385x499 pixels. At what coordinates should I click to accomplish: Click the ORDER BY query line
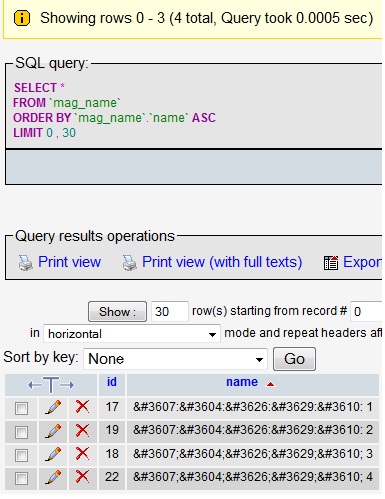coord(114,118)
